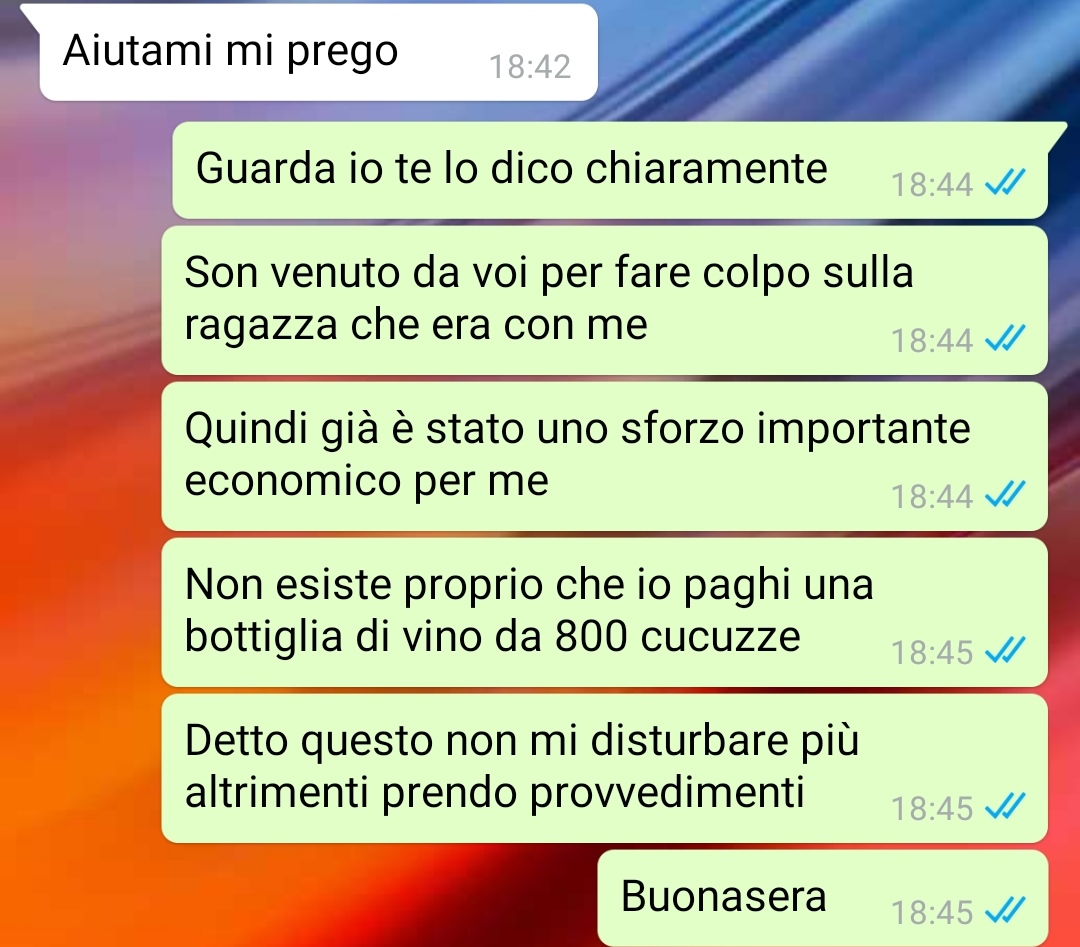Click 18:45 timestamp on 'Detto questo' message
Image resolution: width=1080 pixels, height=947 pixels.
pos(932,809)
